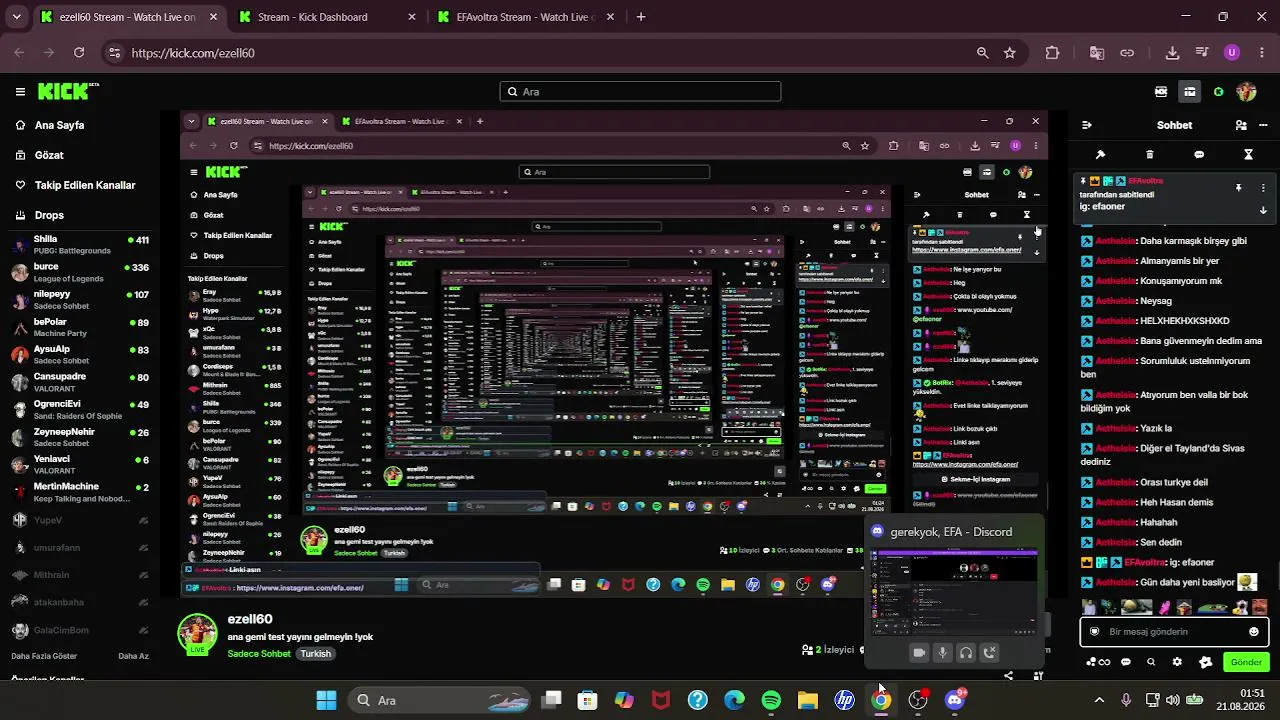Collapse the Sohbet chat panel
The image size is (1280, 720).
1087,125
